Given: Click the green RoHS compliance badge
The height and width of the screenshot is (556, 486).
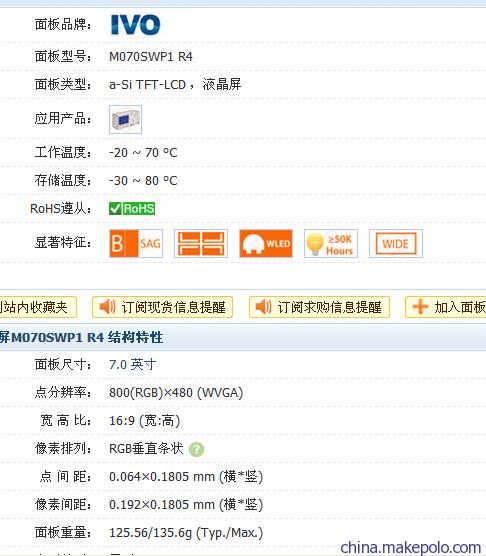Looking at the screenshot, I should pos(132,208).
